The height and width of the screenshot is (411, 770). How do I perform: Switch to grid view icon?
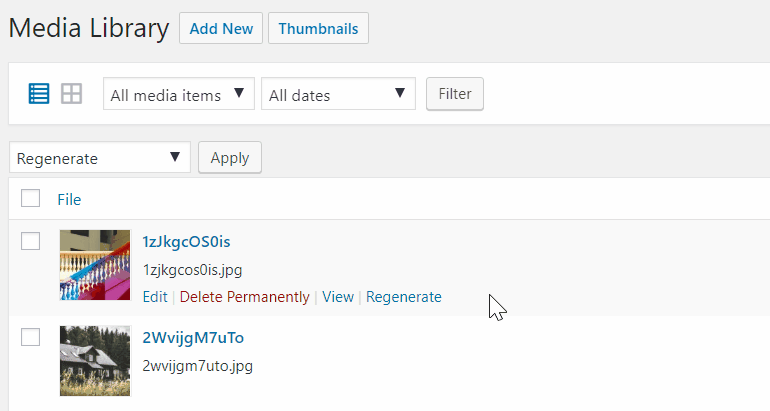tap(71, 94)
